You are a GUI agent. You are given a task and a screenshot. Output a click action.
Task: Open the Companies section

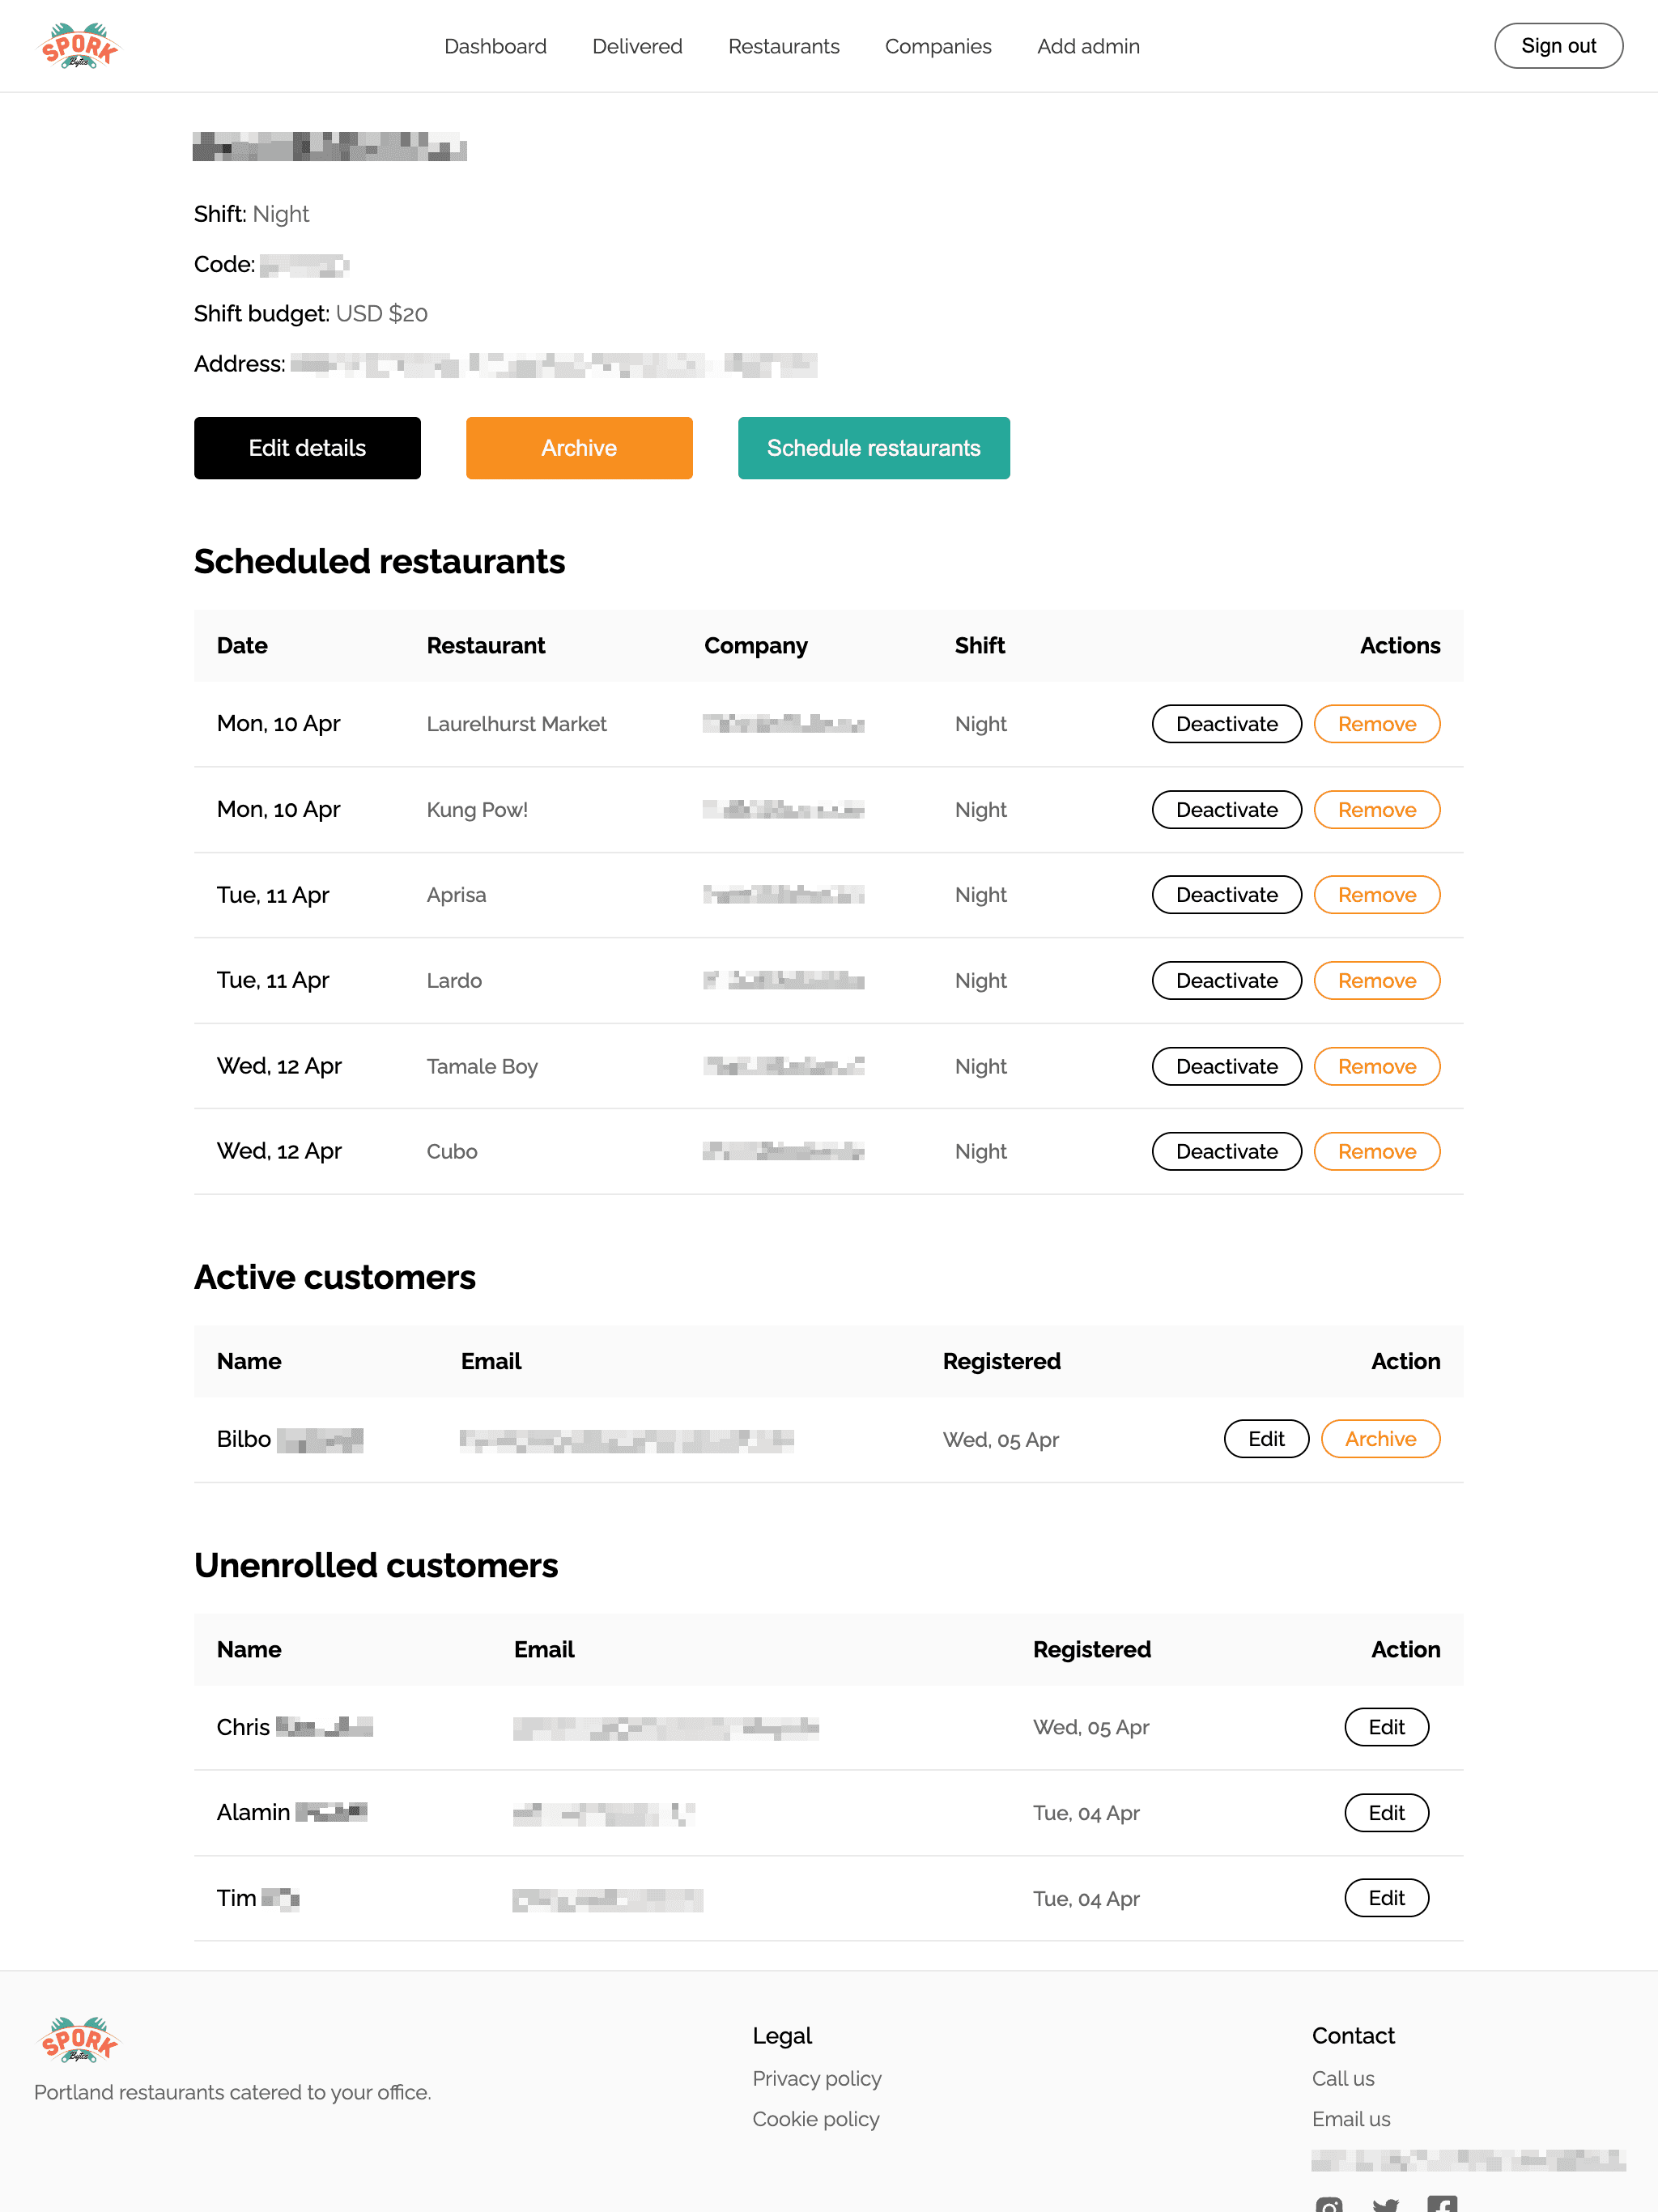tap(938, 46)
